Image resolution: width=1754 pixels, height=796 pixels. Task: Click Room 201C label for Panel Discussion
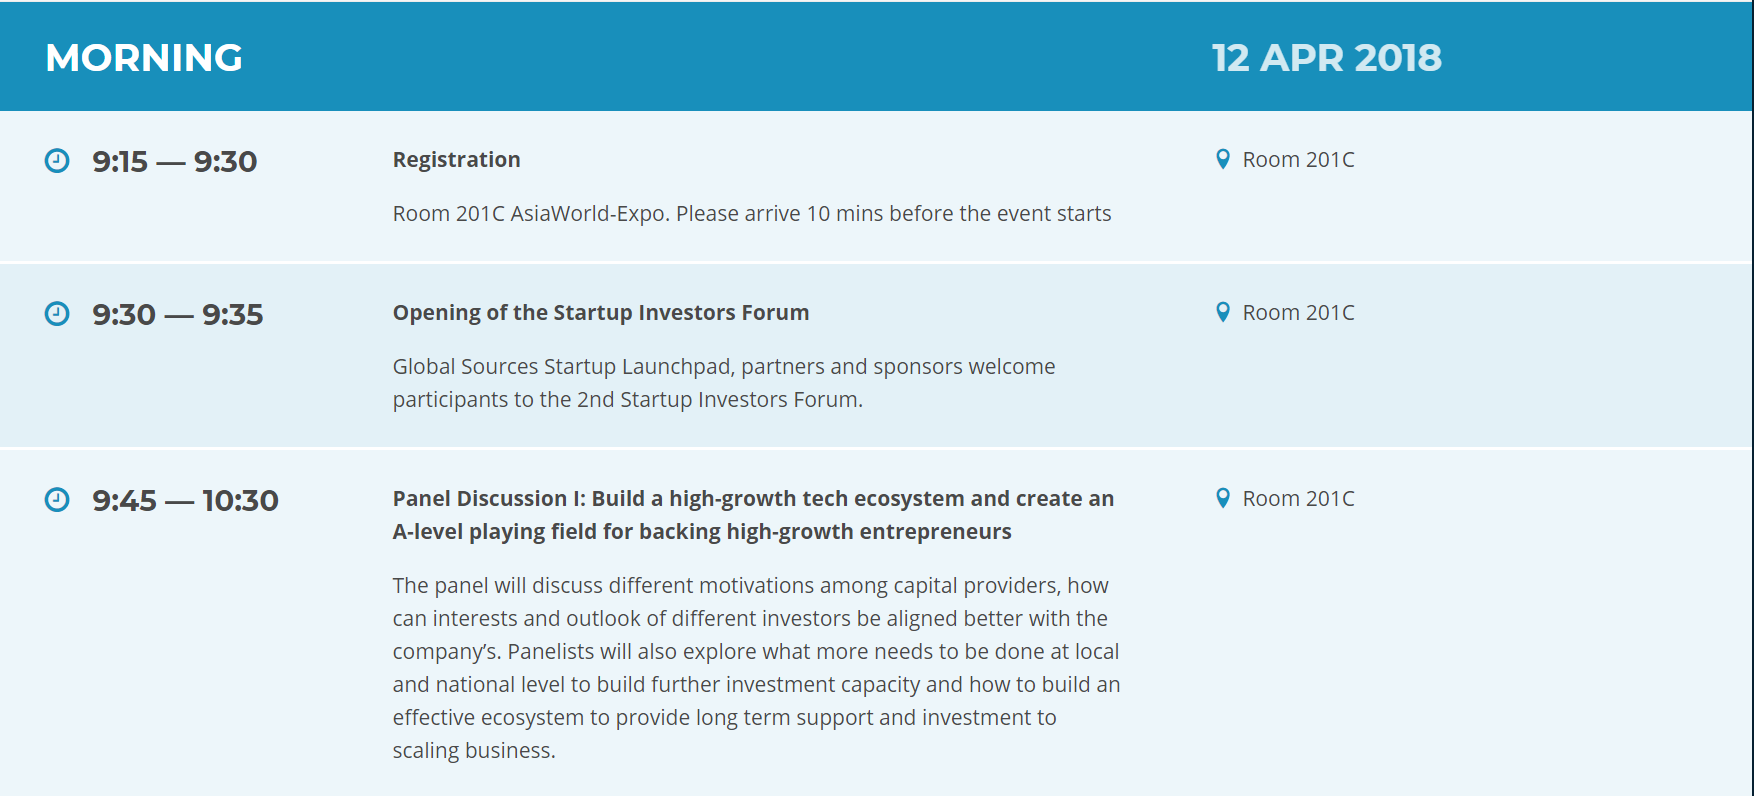click(1298, 499)
